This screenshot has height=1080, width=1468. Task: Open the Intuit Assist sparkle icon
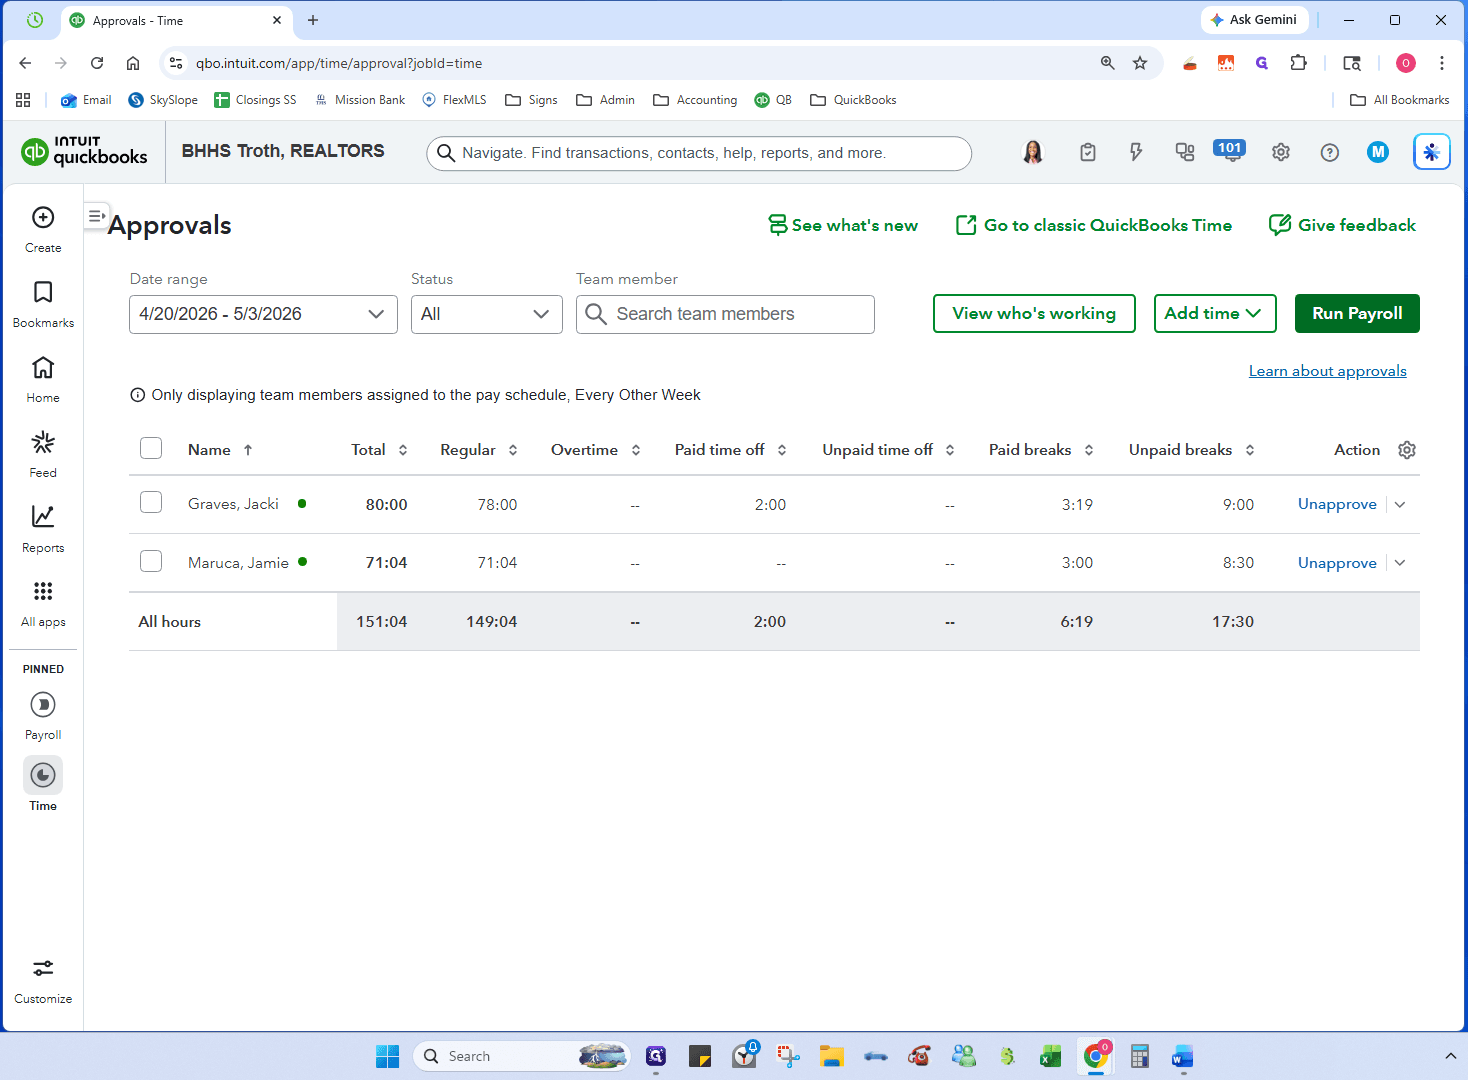[x=1432, y=152]
